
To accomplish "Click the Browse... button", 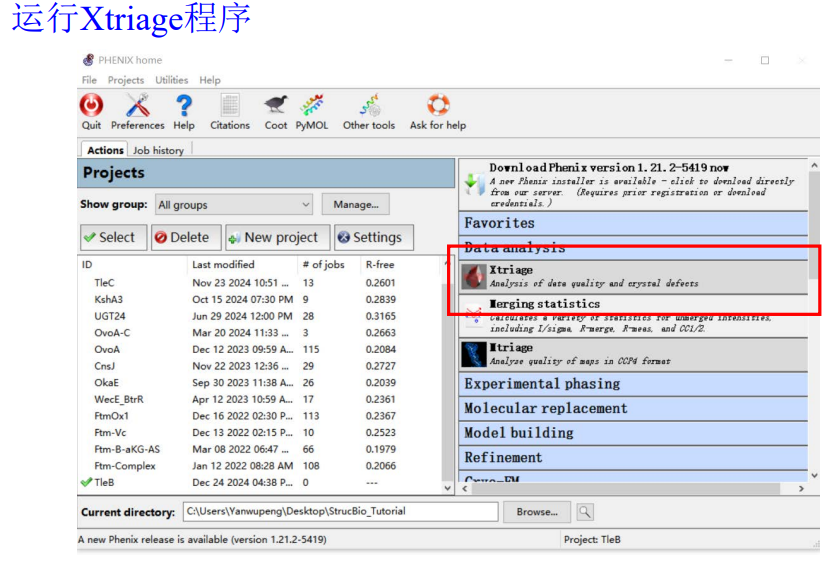I will tap(536, 512).
